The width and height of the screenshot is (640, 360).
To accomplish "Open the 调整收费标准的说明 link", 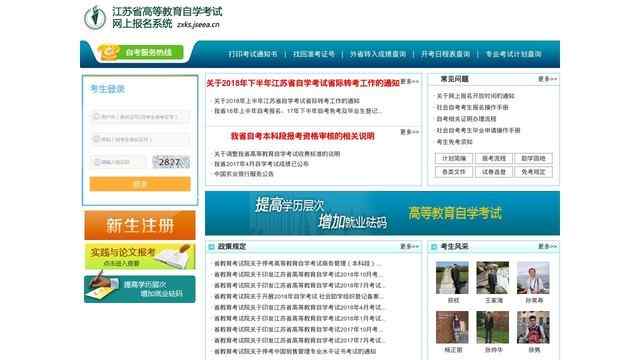I will click(x=277, y=154).
